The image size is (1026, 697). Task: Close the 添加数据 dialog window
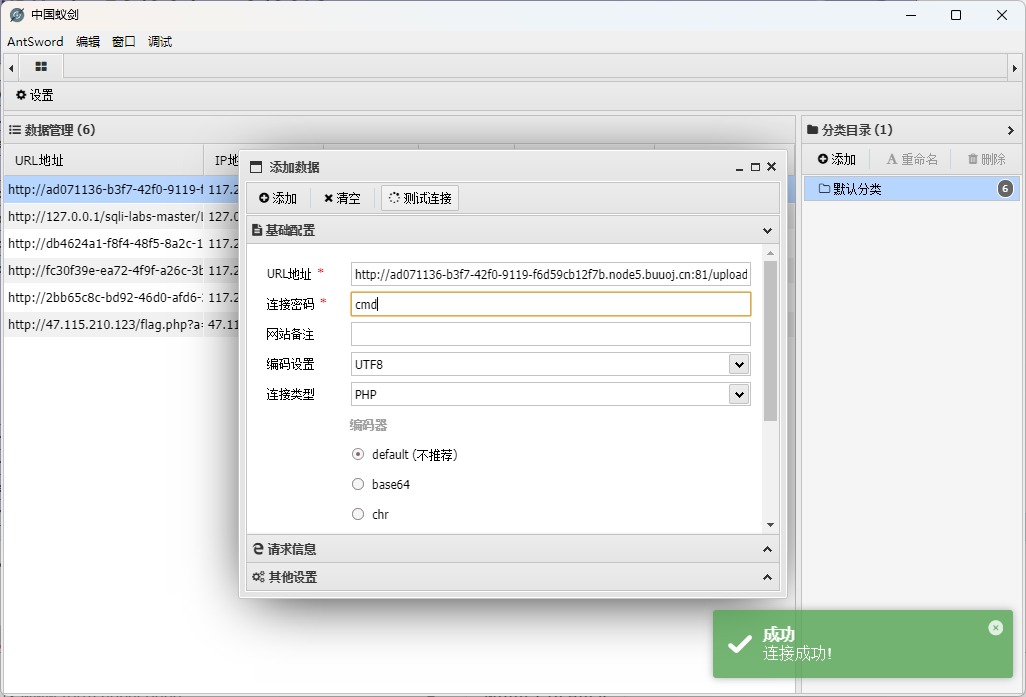click(771, 167)
